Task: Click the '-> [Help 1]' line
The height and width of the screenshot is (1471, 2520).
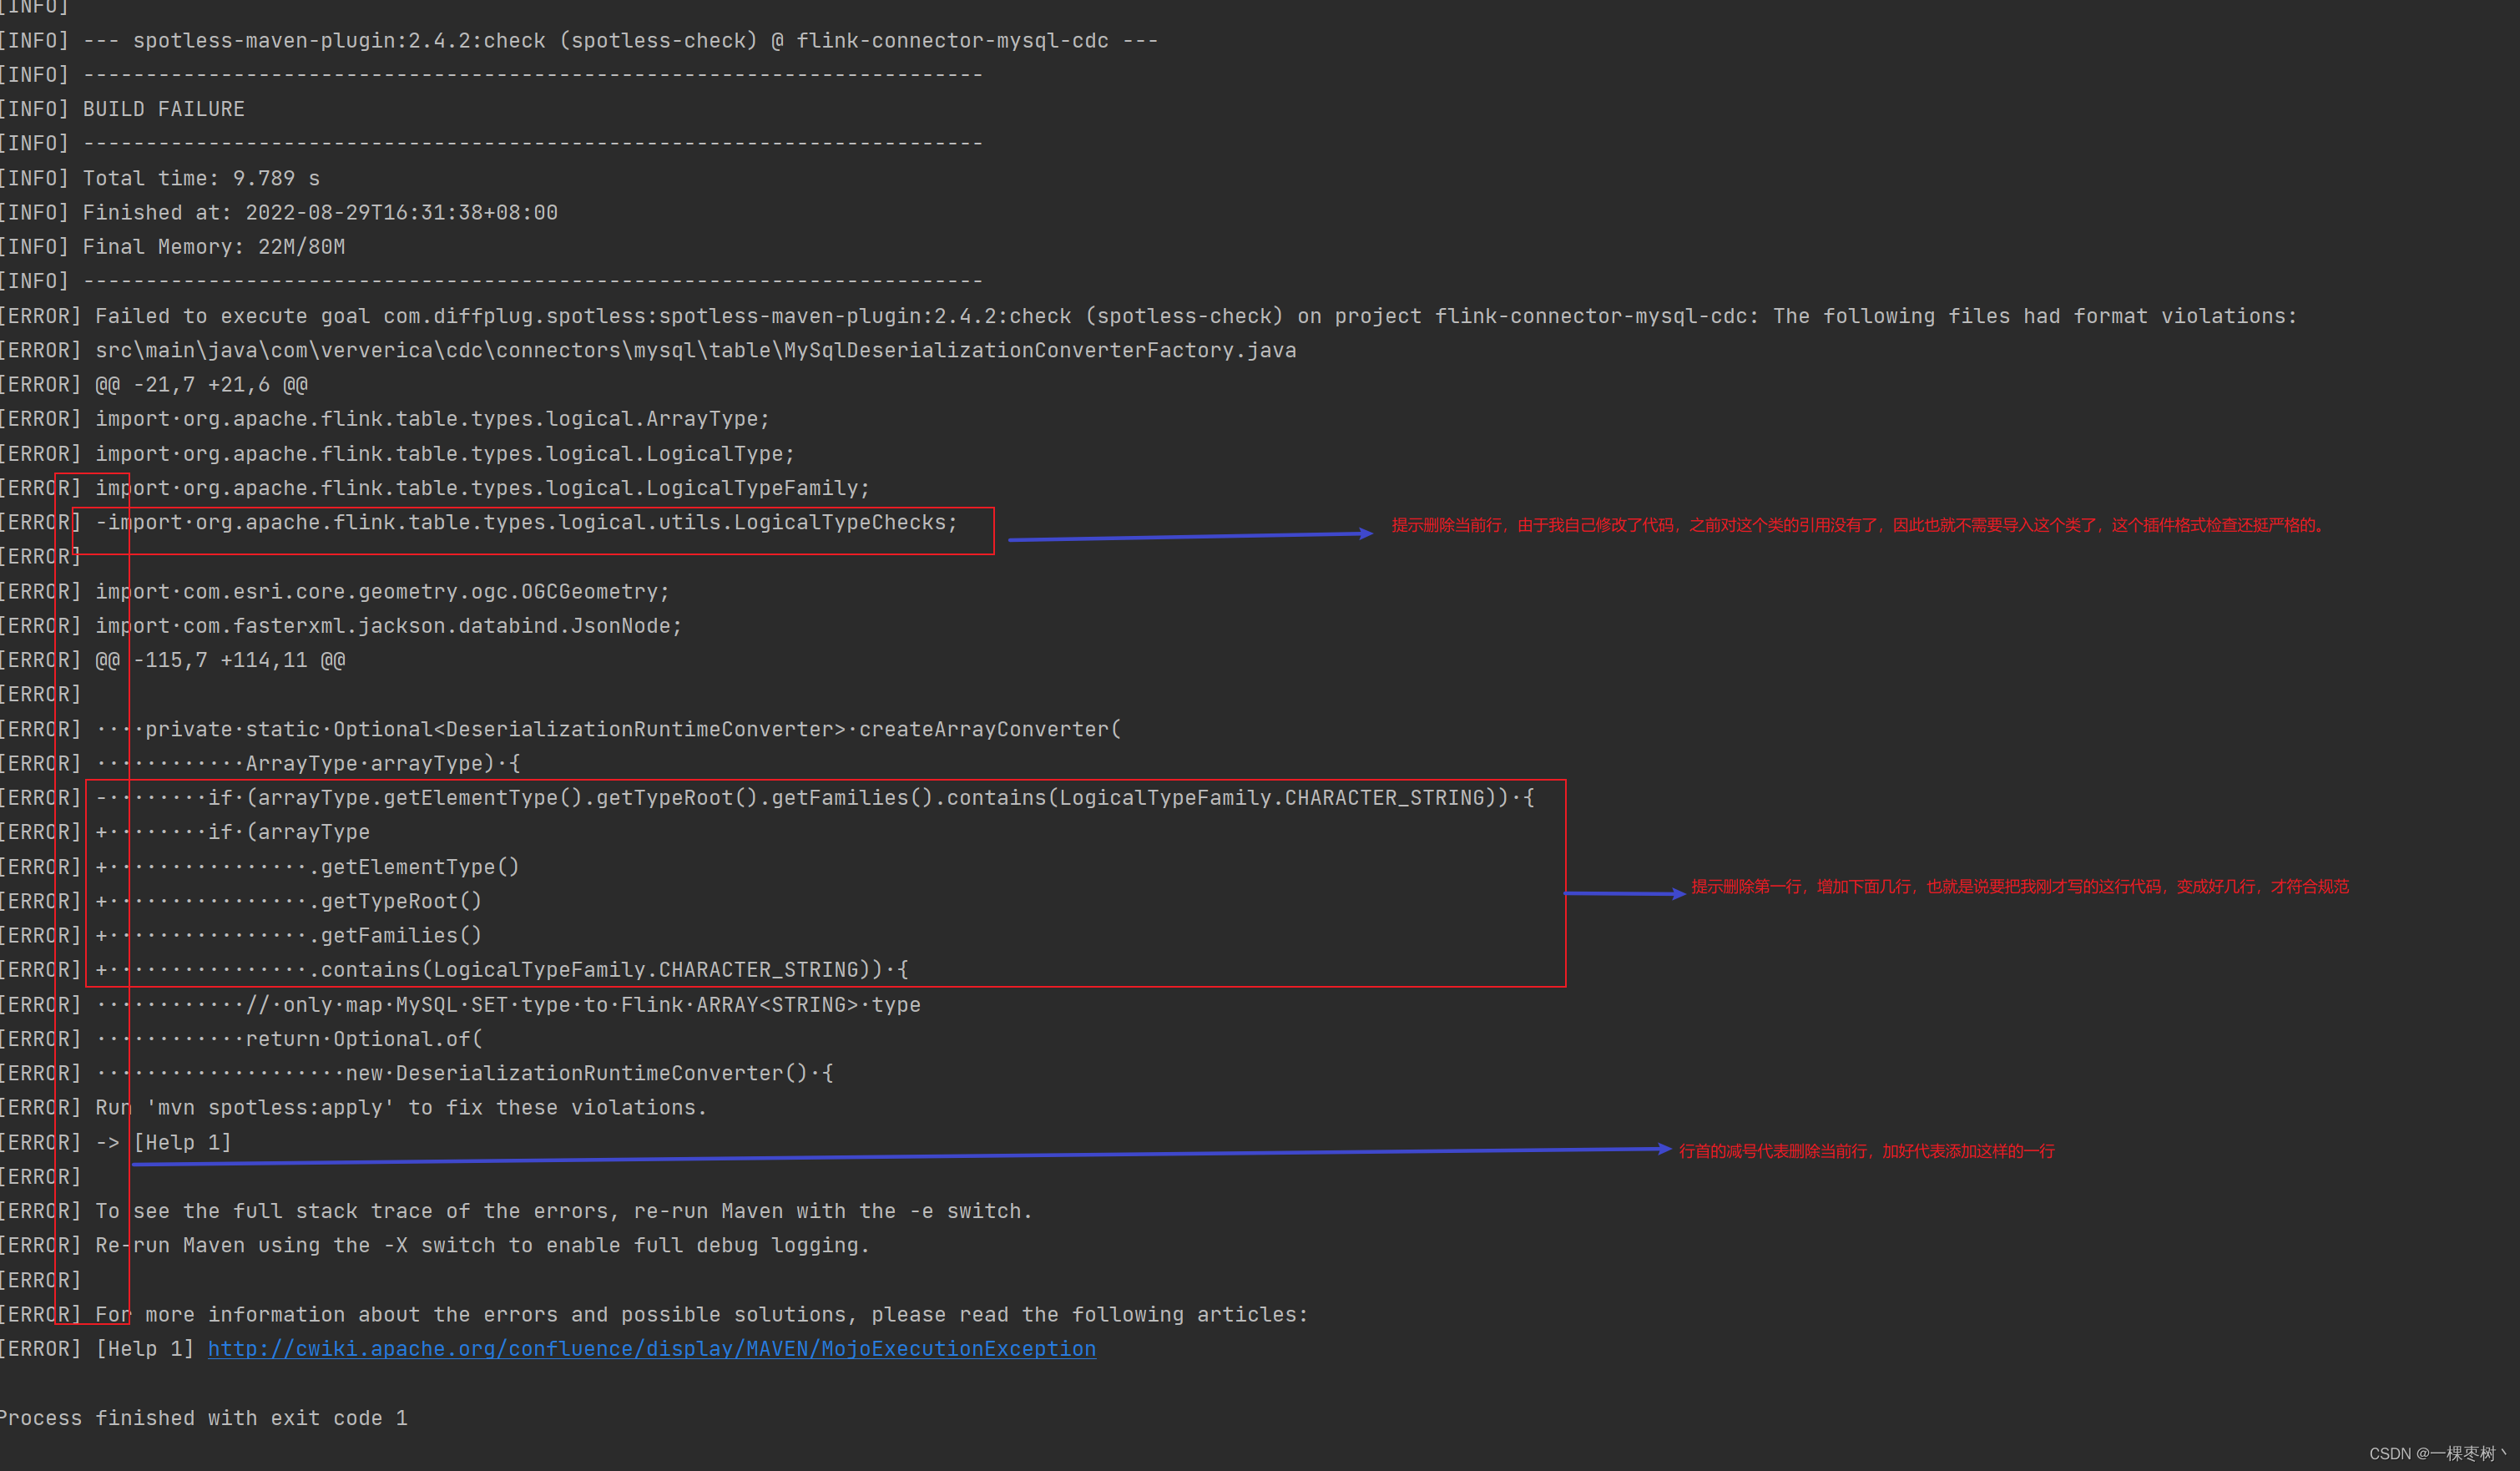Action: point(116,1142)
